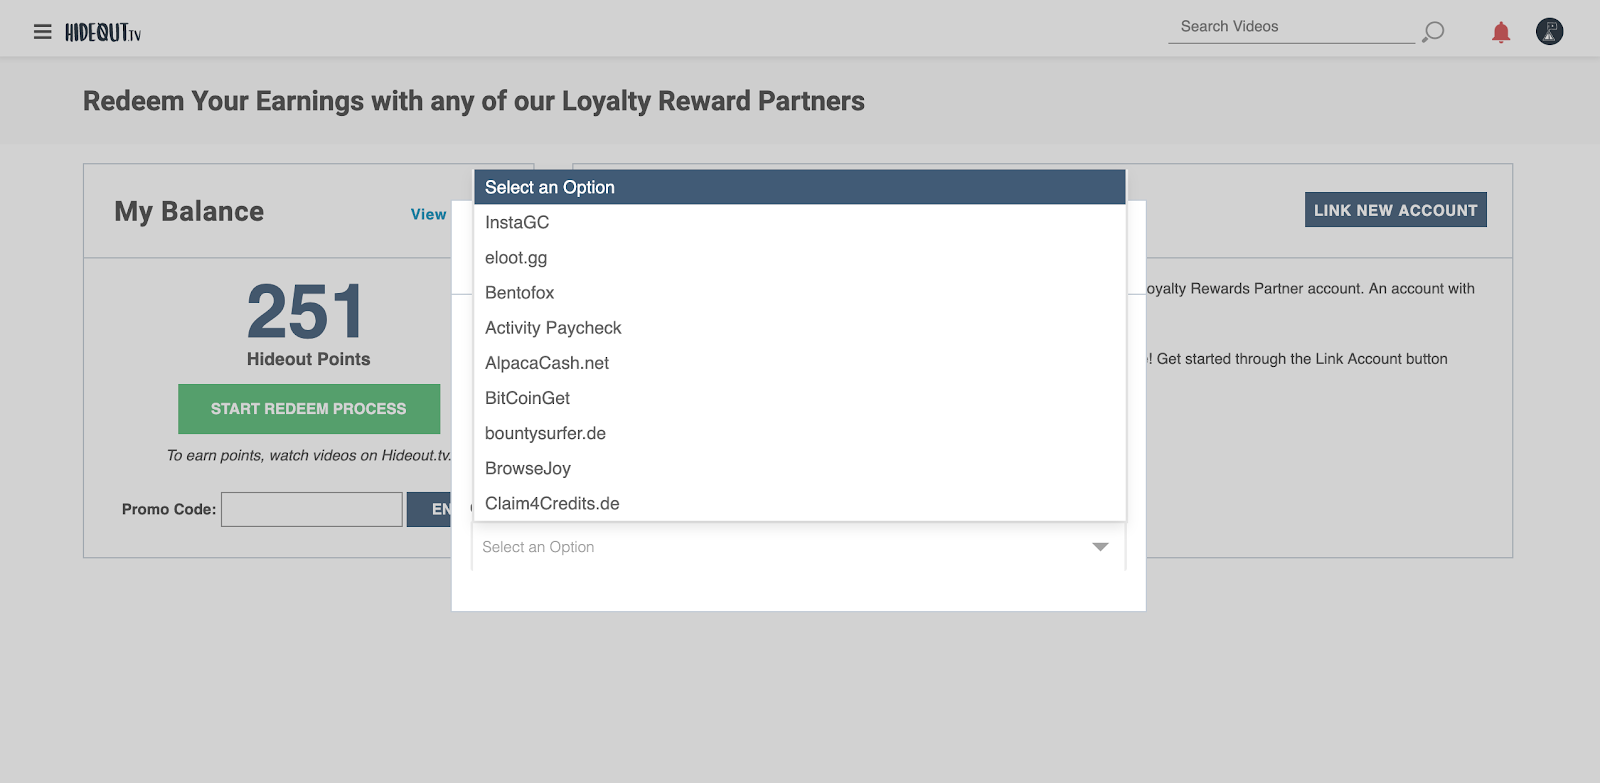Select InstaGC from the partner dropdown

coord(516,222)
